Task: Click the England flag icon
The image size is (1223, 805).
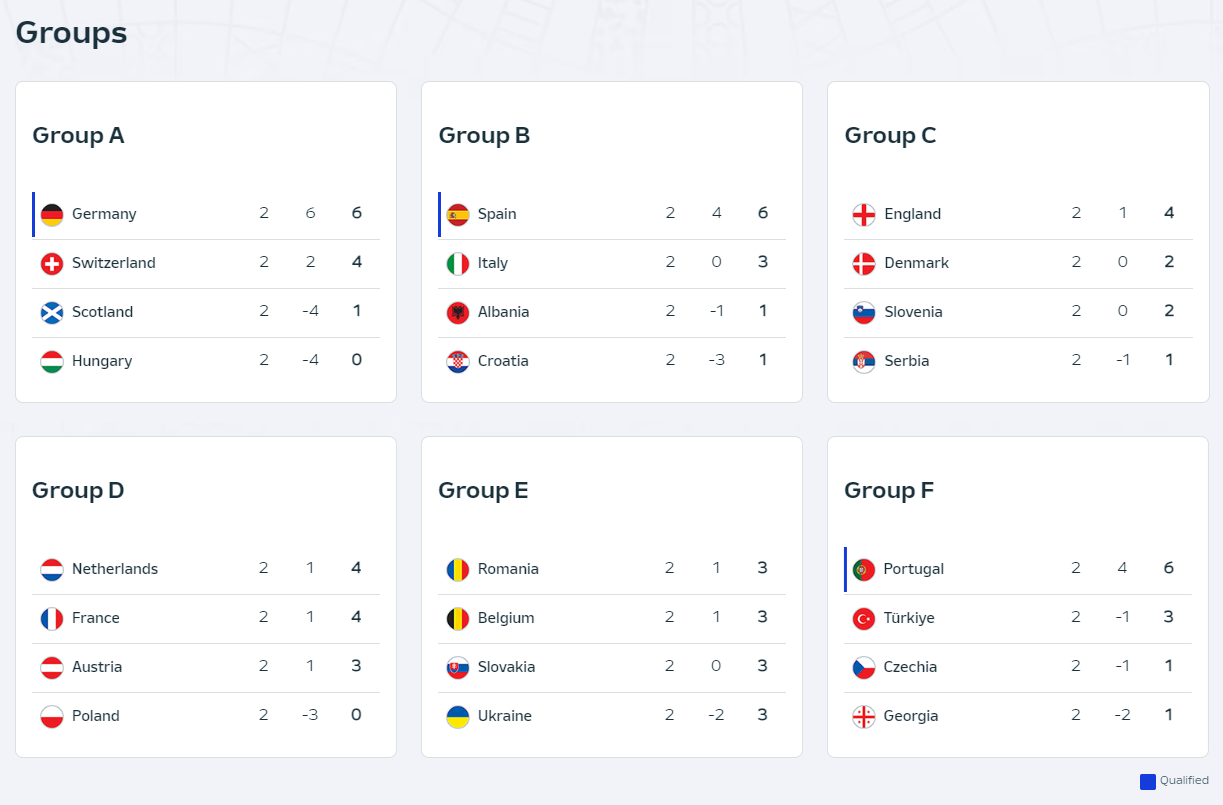Action: point(864,215)
